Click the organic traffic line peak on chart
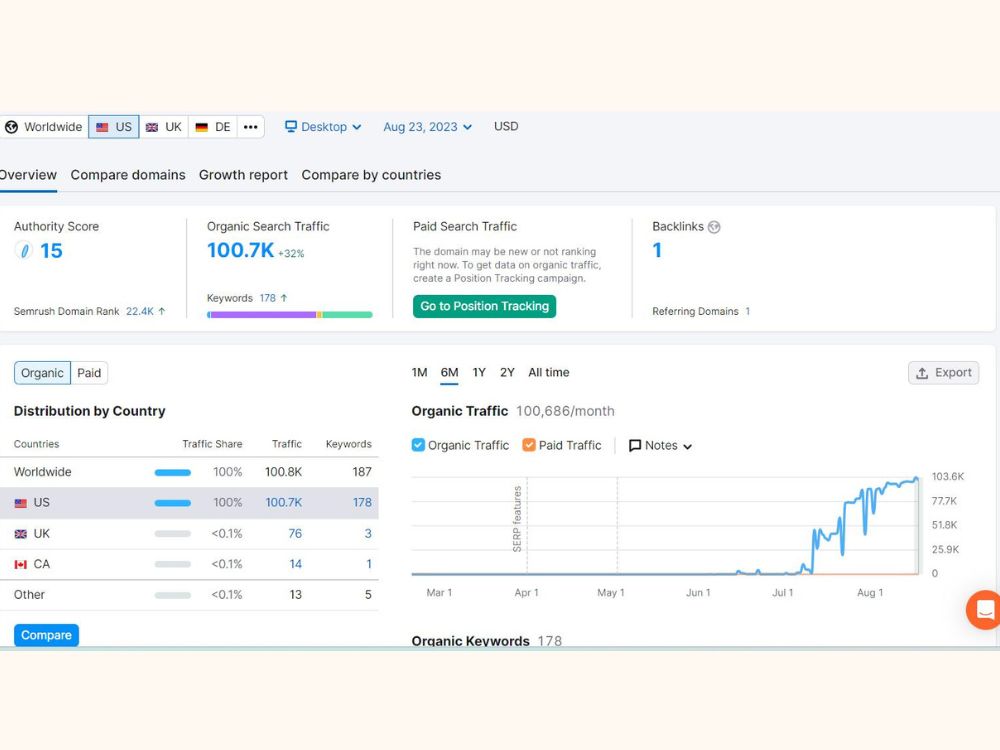Image resolution: width=1000 pixels, height=750 pixels. tap(916, 478)
